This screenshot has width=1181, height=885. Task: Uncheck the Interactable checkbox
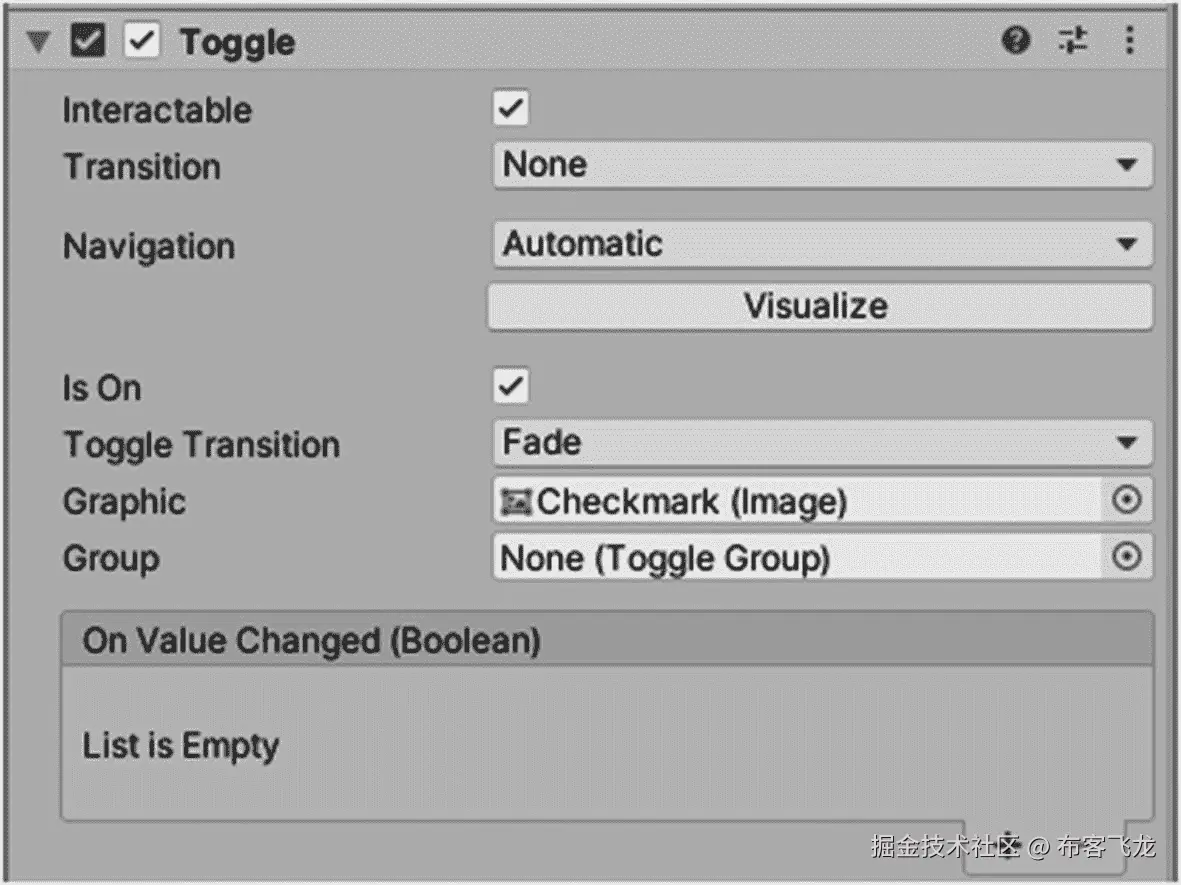tap(511, 108)
